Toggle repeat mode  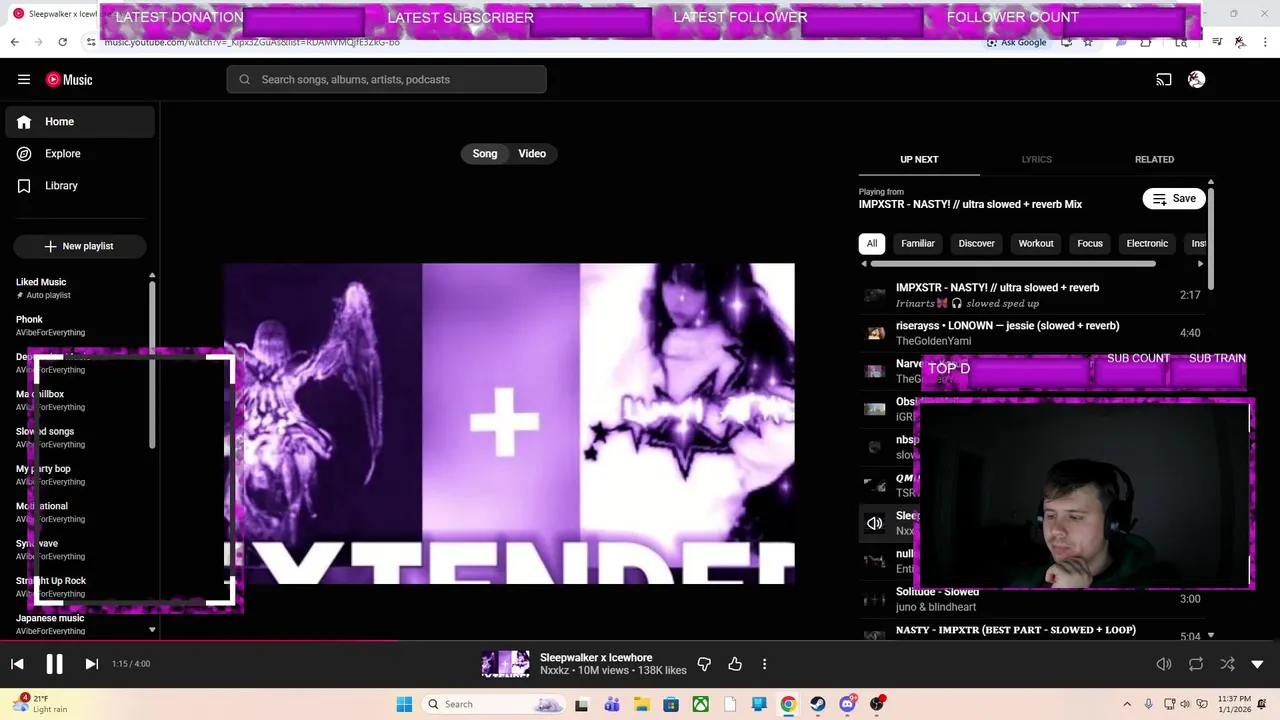1196,664
